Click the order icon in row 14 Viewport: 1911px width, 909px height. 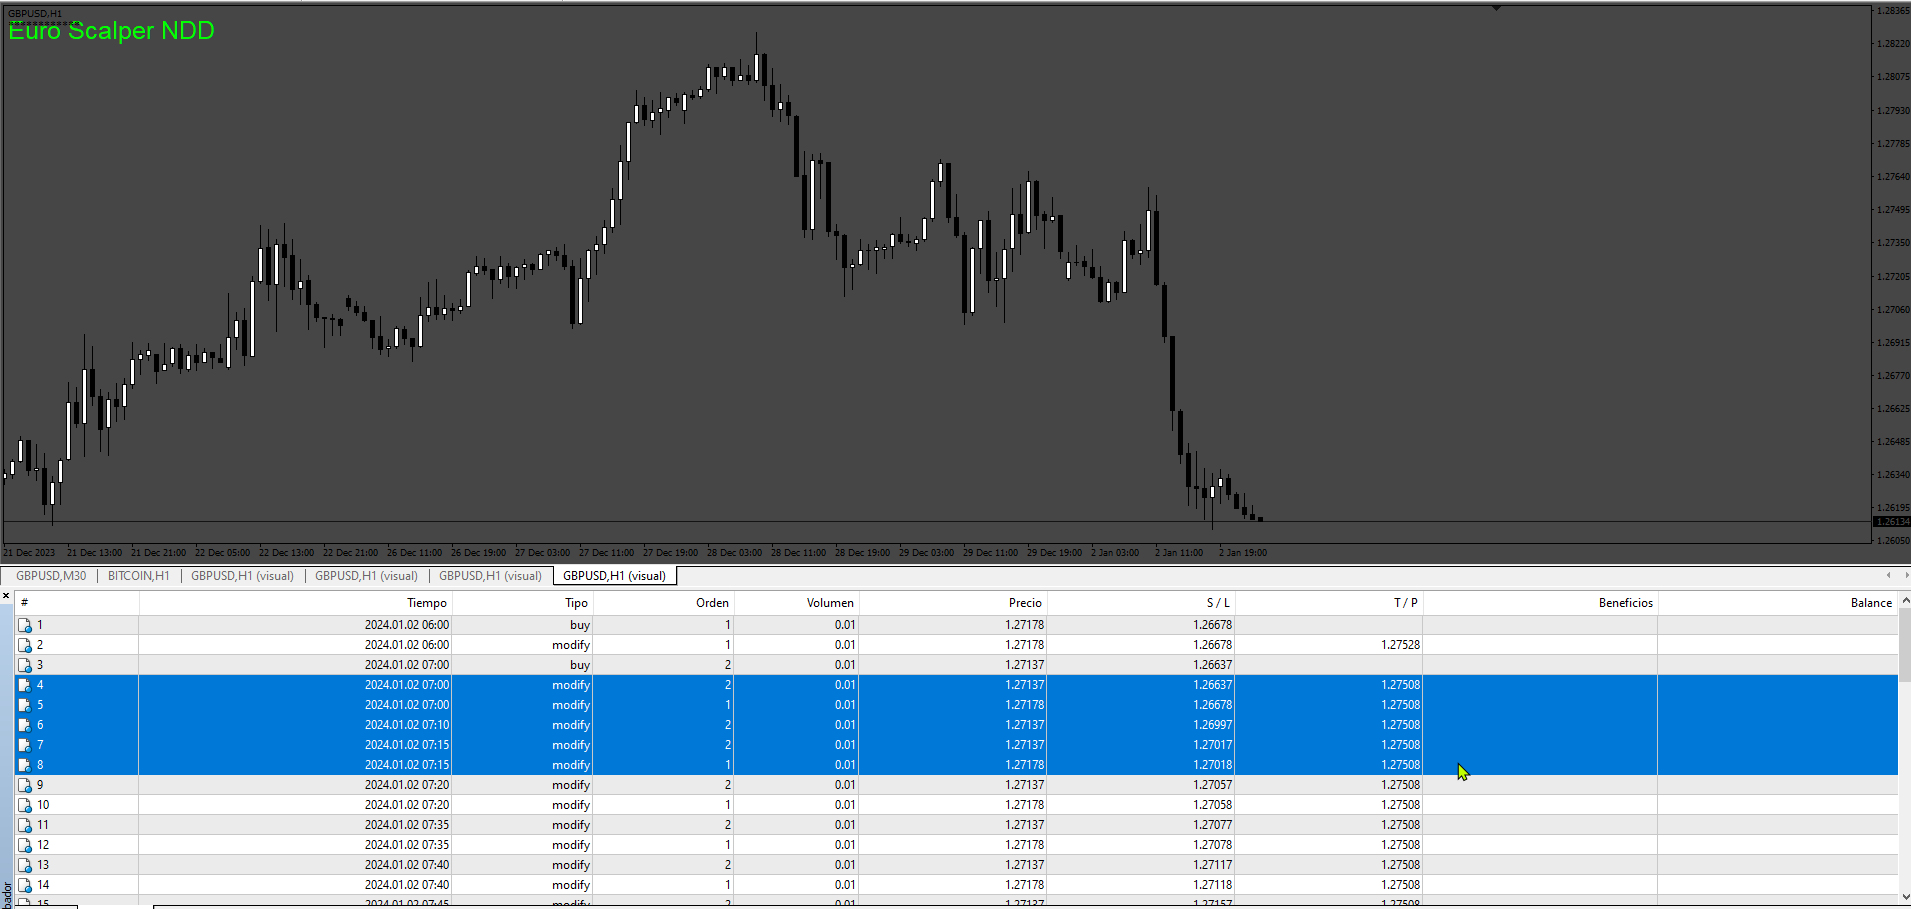pos(25,885)
